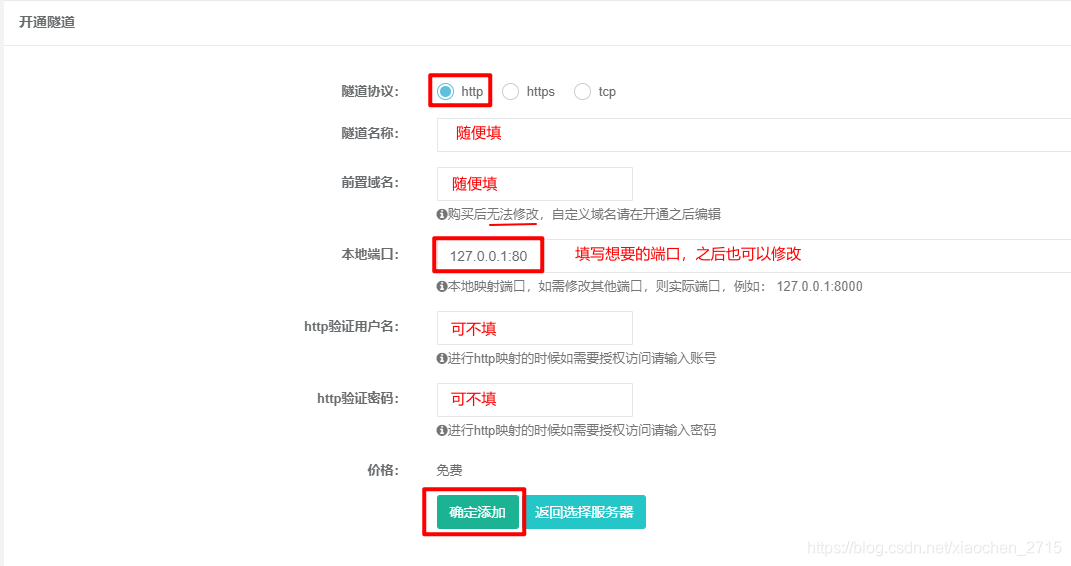The image size is (1071, 566).
Task: Choose the tcp tunnel protocol option
Action: pos(582,91)
